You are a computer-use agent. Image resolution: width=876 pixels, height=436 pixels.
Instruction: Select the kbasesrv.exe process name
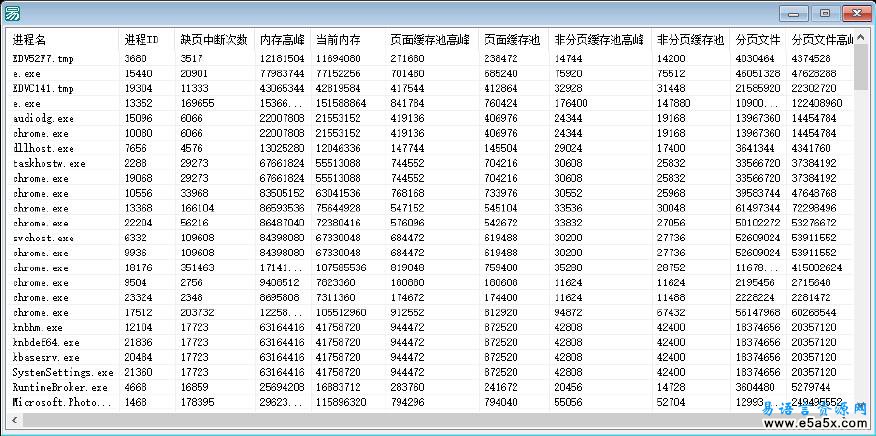click(46, 357)
